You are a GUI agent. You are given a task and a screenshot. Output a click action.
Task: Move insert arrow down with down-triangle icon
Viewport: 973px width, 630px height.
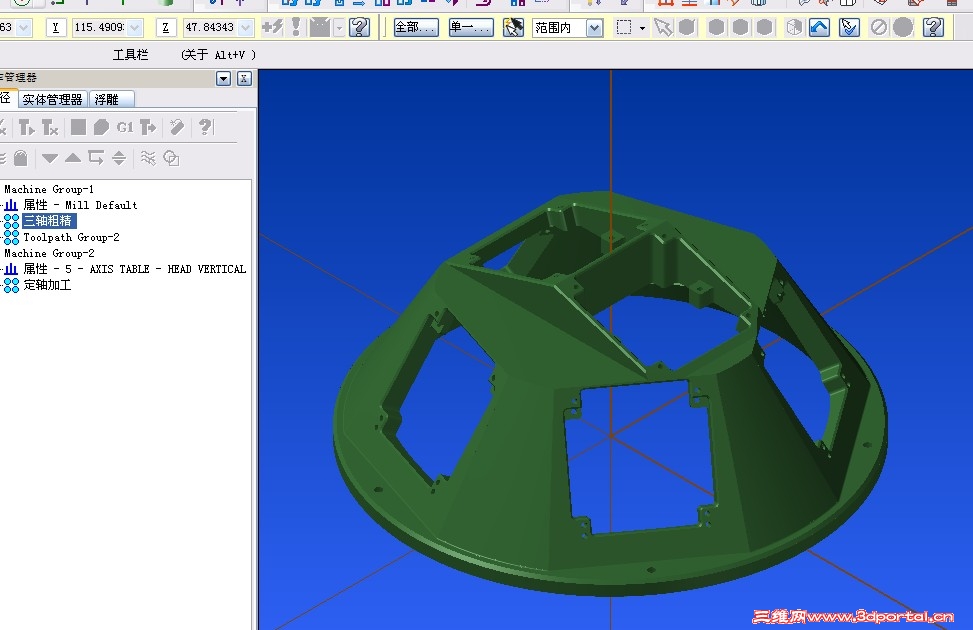tap(50, 158)
